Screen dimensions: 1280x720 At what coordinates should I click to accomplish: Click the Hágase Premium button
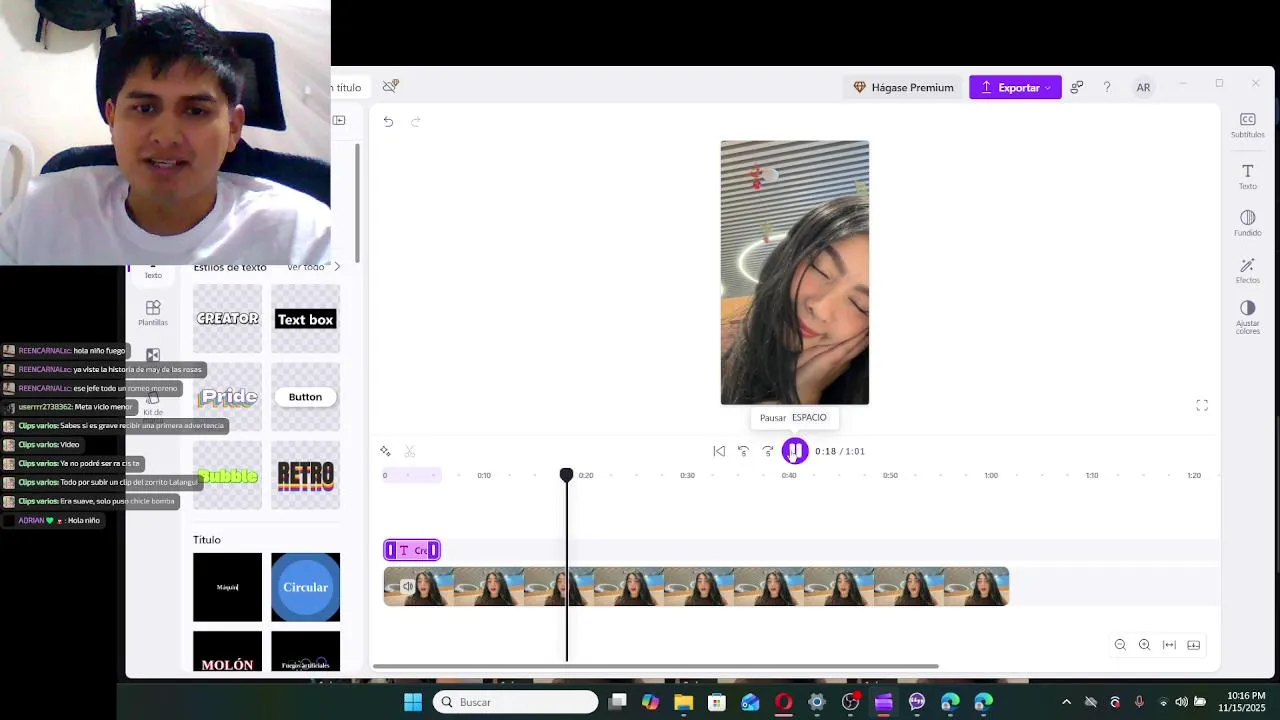click(x=903, y=87)
